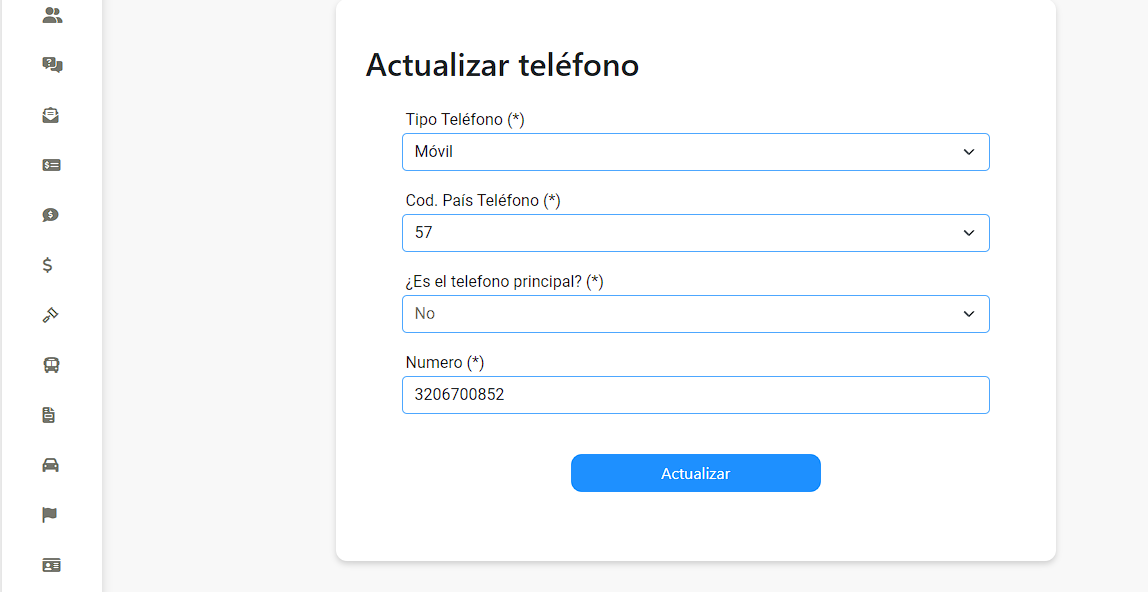Viewport: 1148px width, 592px height.
Task: Click the blue Actualizar button
Action: (x=696, y=473)
